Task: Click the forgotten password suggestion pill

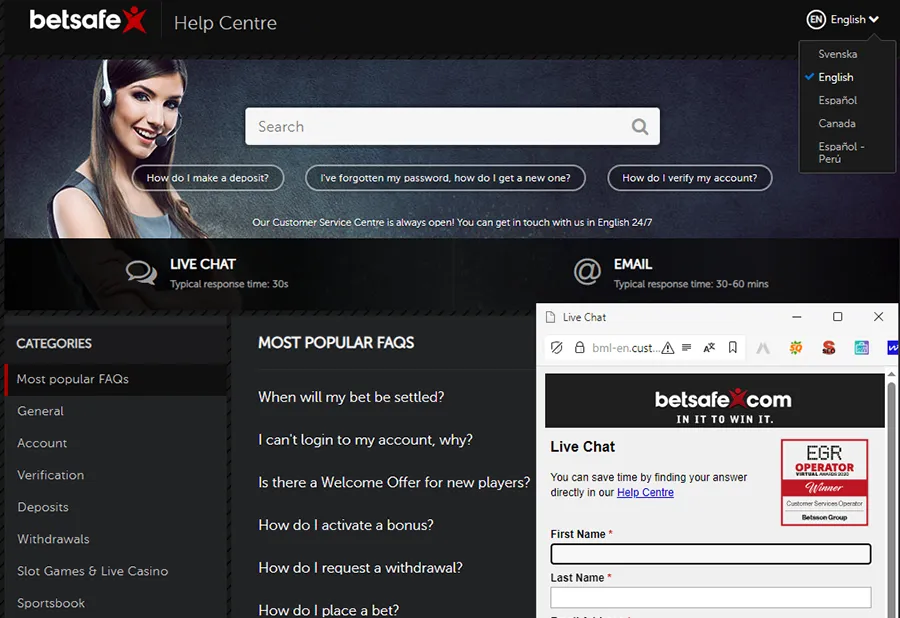Action: (x=445, y=178)
